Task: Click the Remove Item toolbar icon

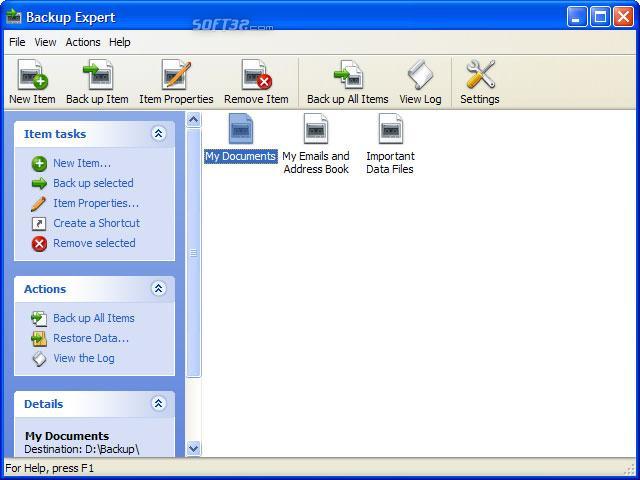Action: 256,75
